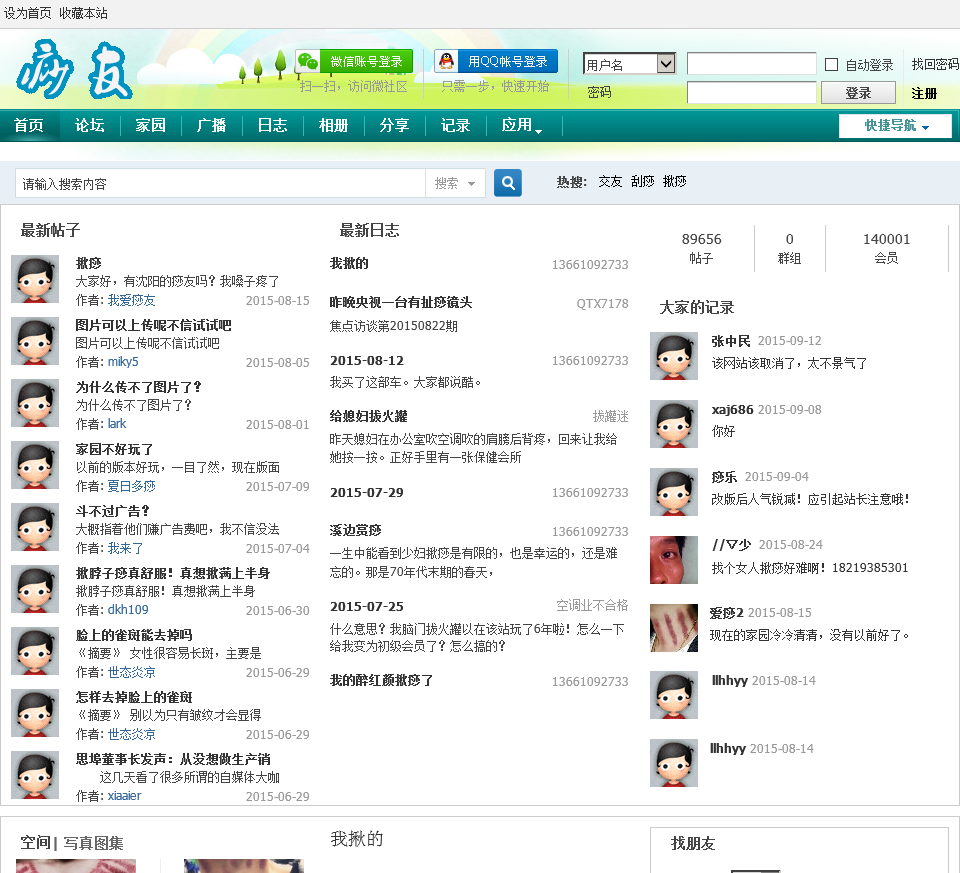Open avatar of the top post 揪痧

[x=35, y=279]
